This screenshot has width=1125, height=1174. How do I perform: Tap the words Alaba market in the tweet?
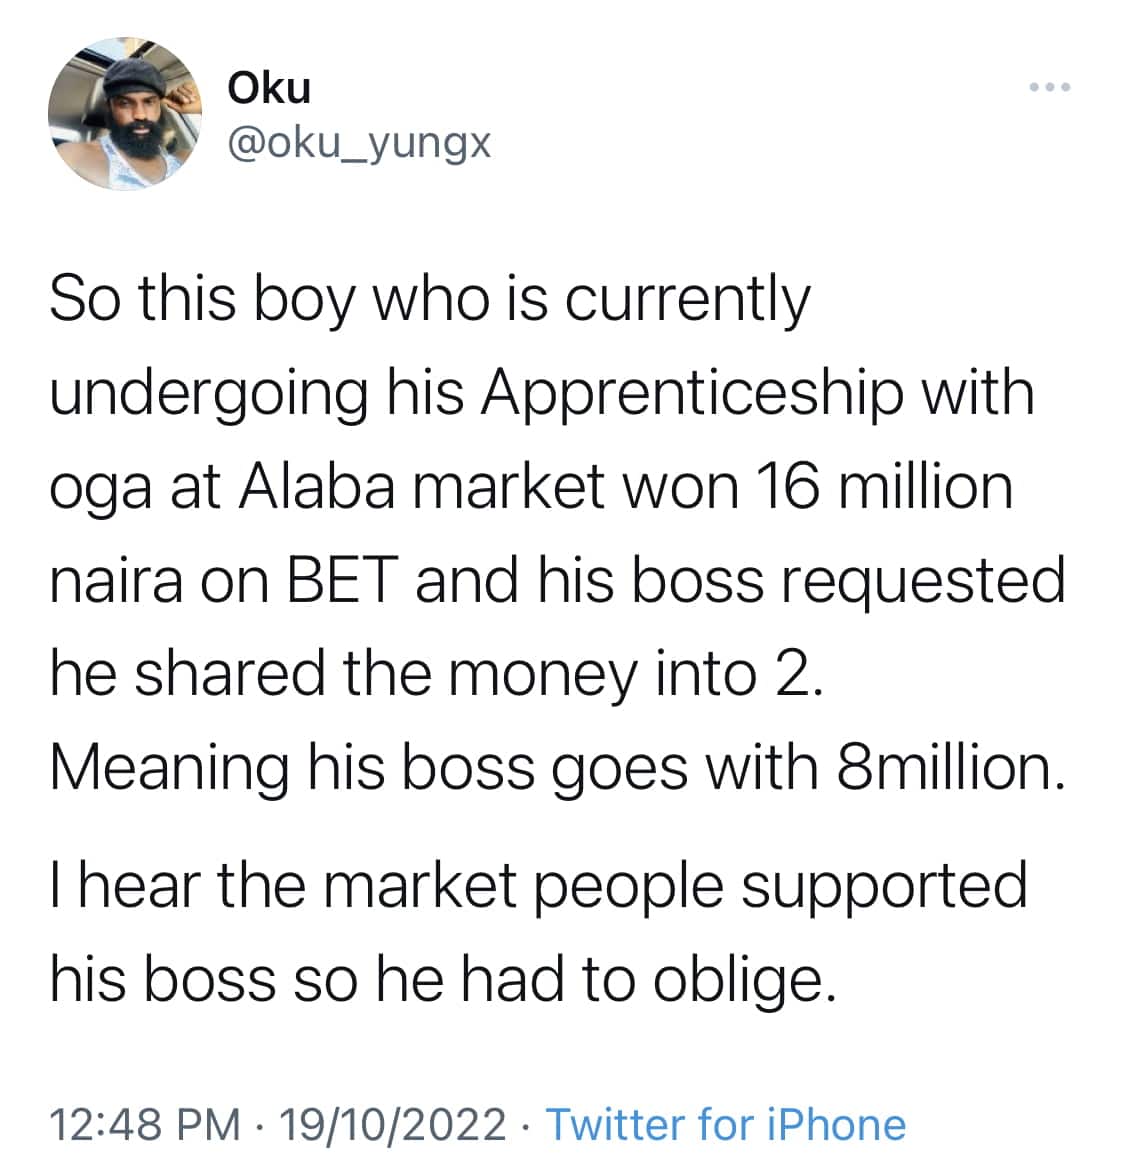click(x=421, y=486)
